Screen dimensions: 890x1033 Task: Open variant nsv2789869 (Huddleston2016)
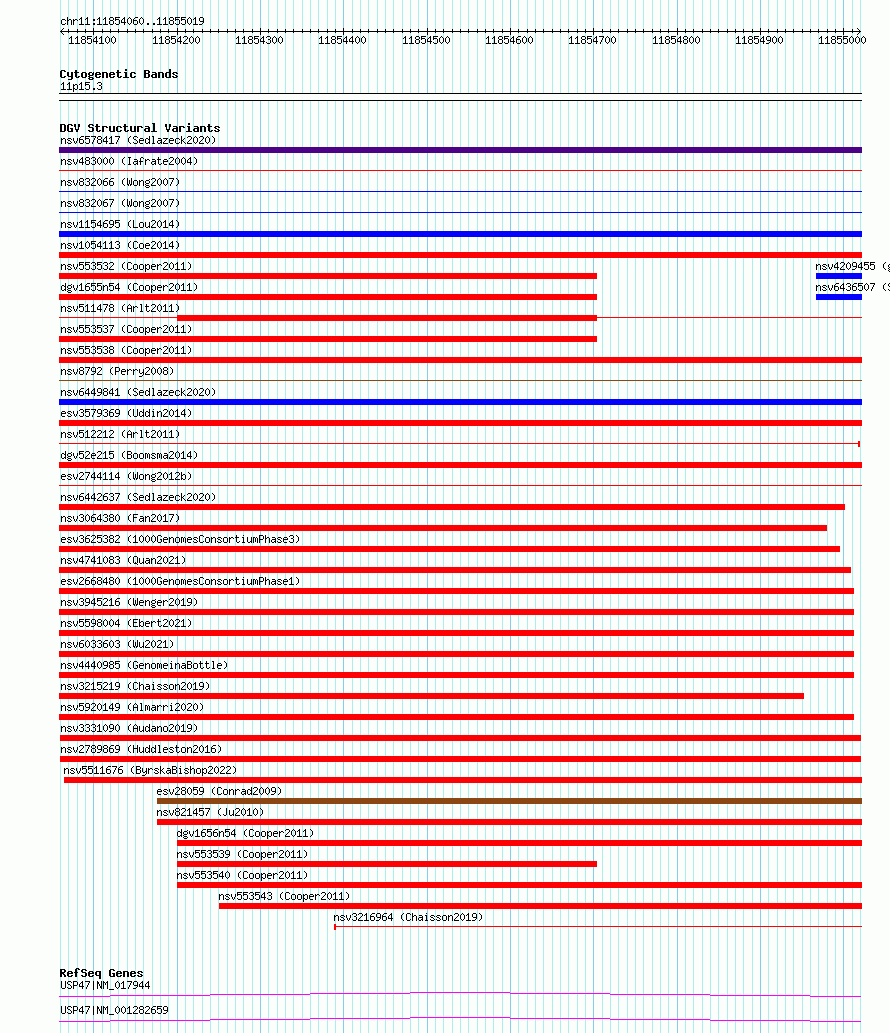tap(141, 750)
